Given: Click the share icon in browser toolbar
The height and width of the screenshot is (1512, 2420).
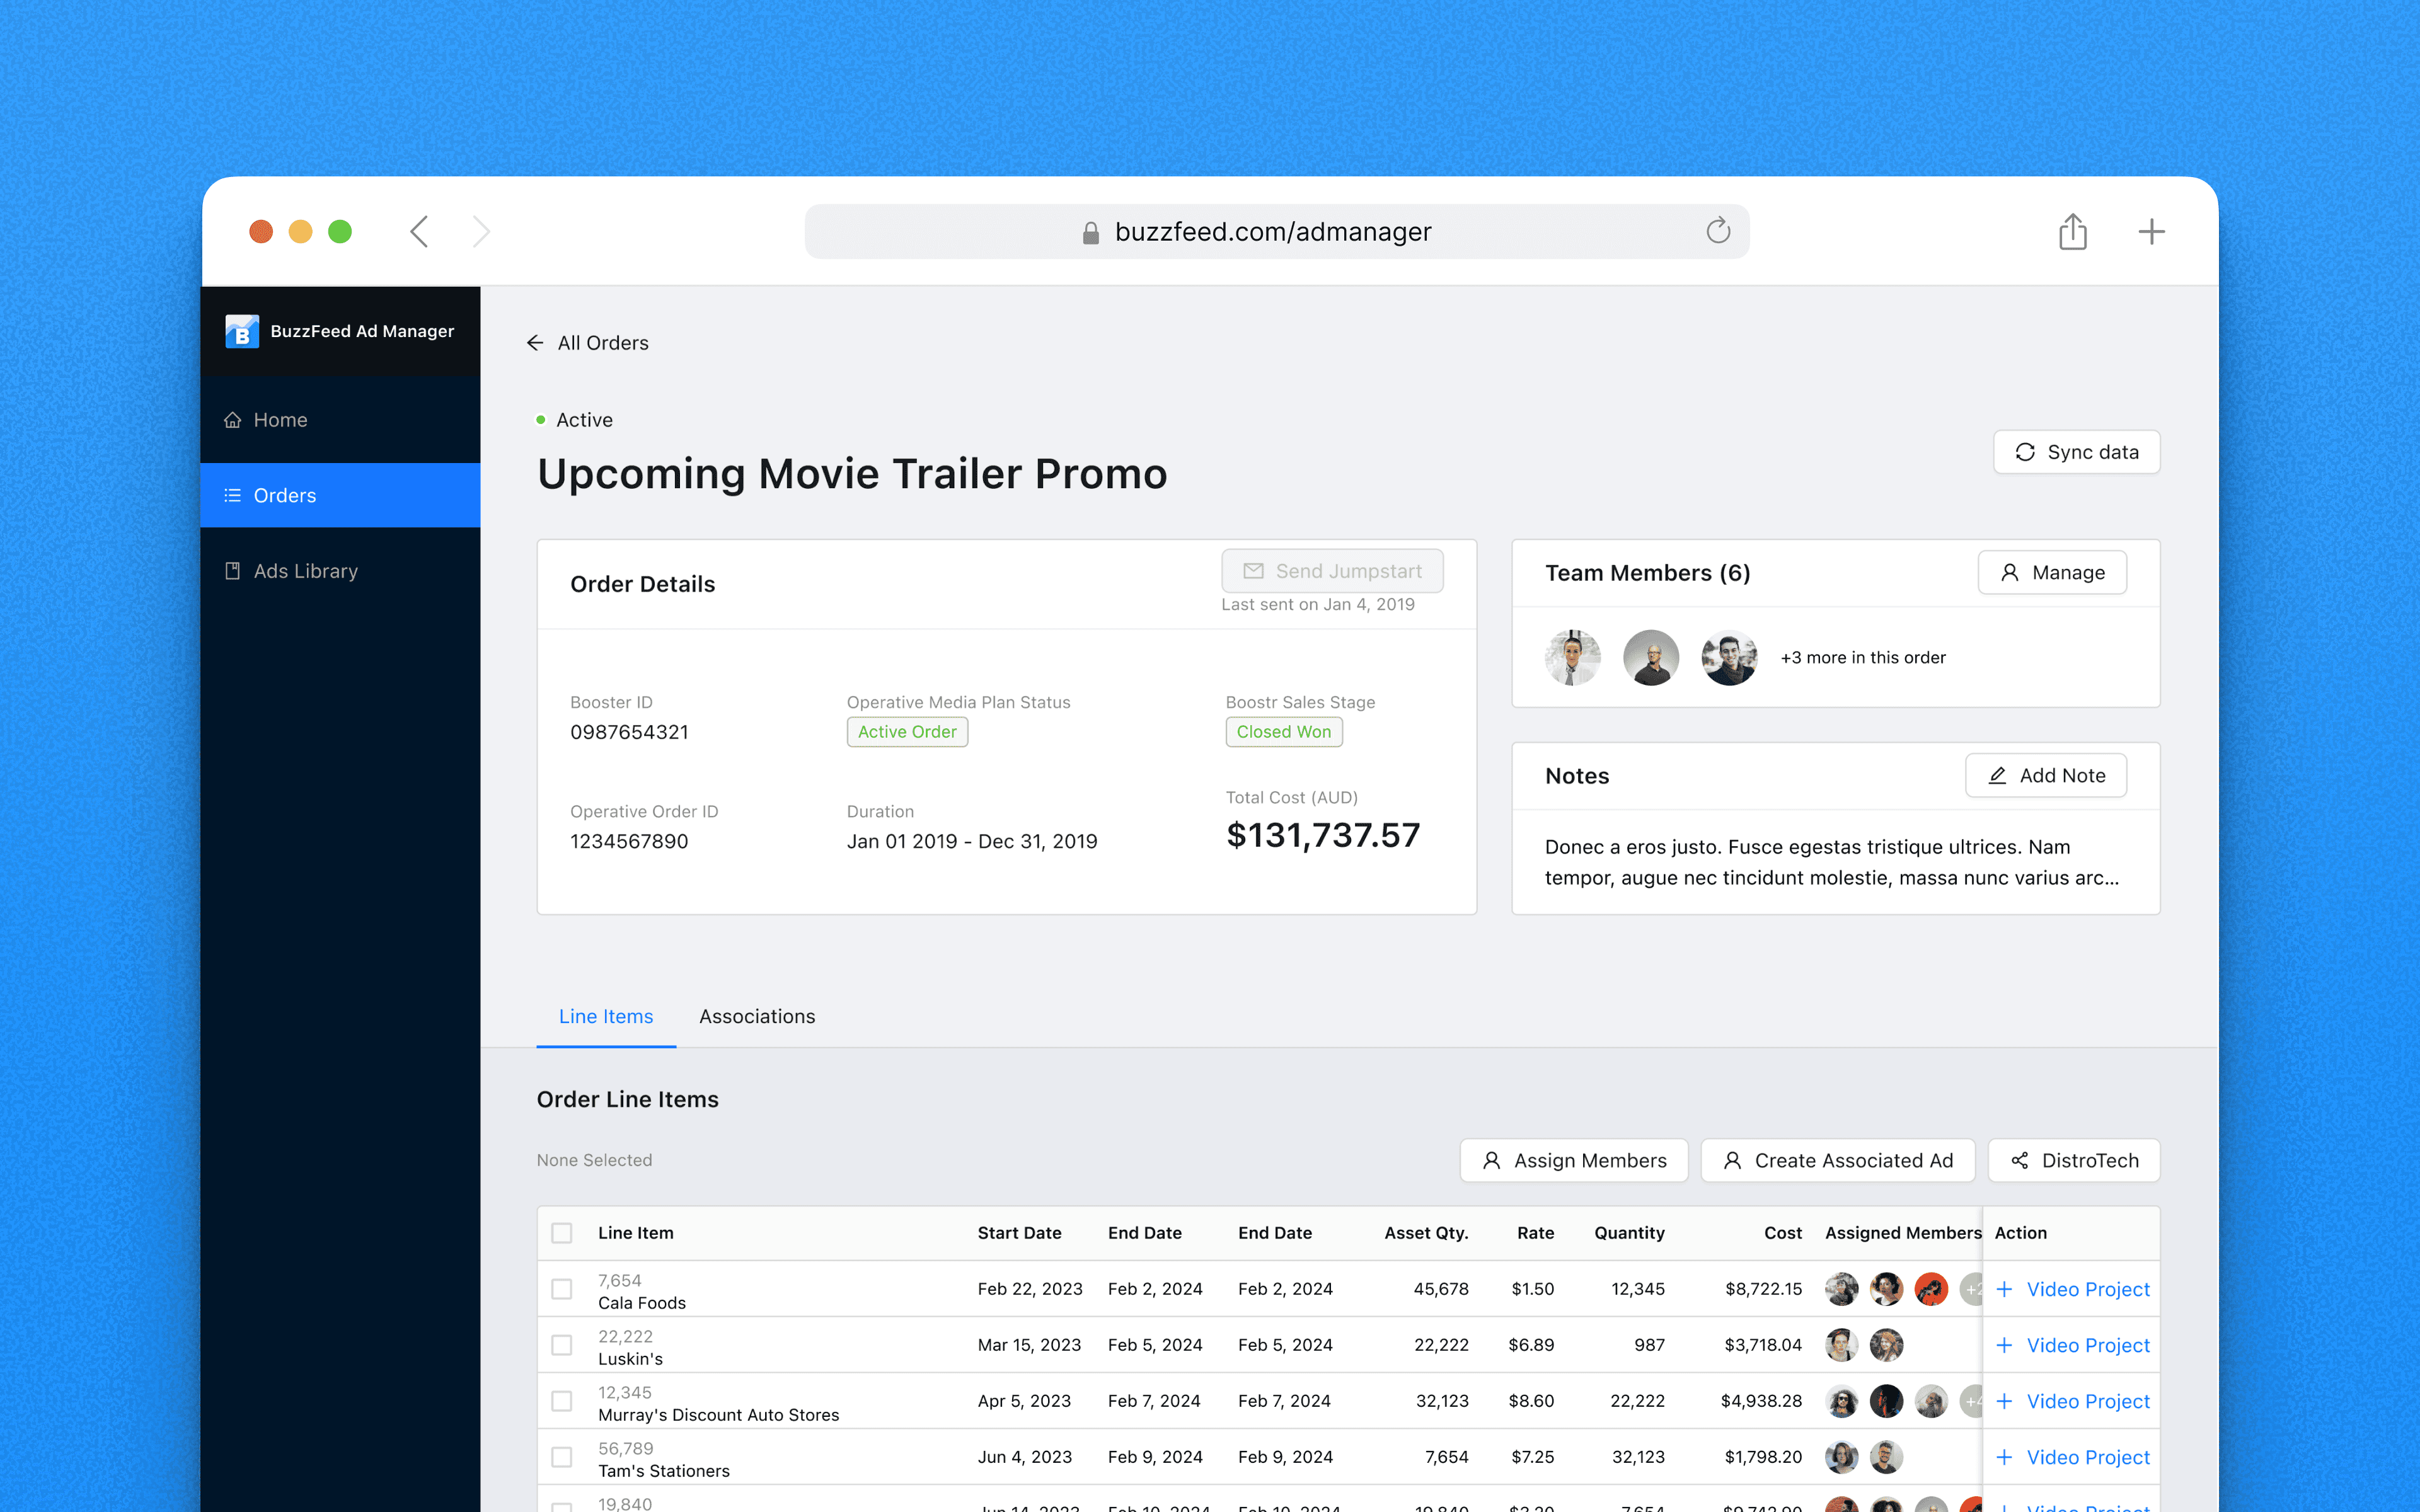Looking at the screenshot, I should click(x=2072, y=231).
